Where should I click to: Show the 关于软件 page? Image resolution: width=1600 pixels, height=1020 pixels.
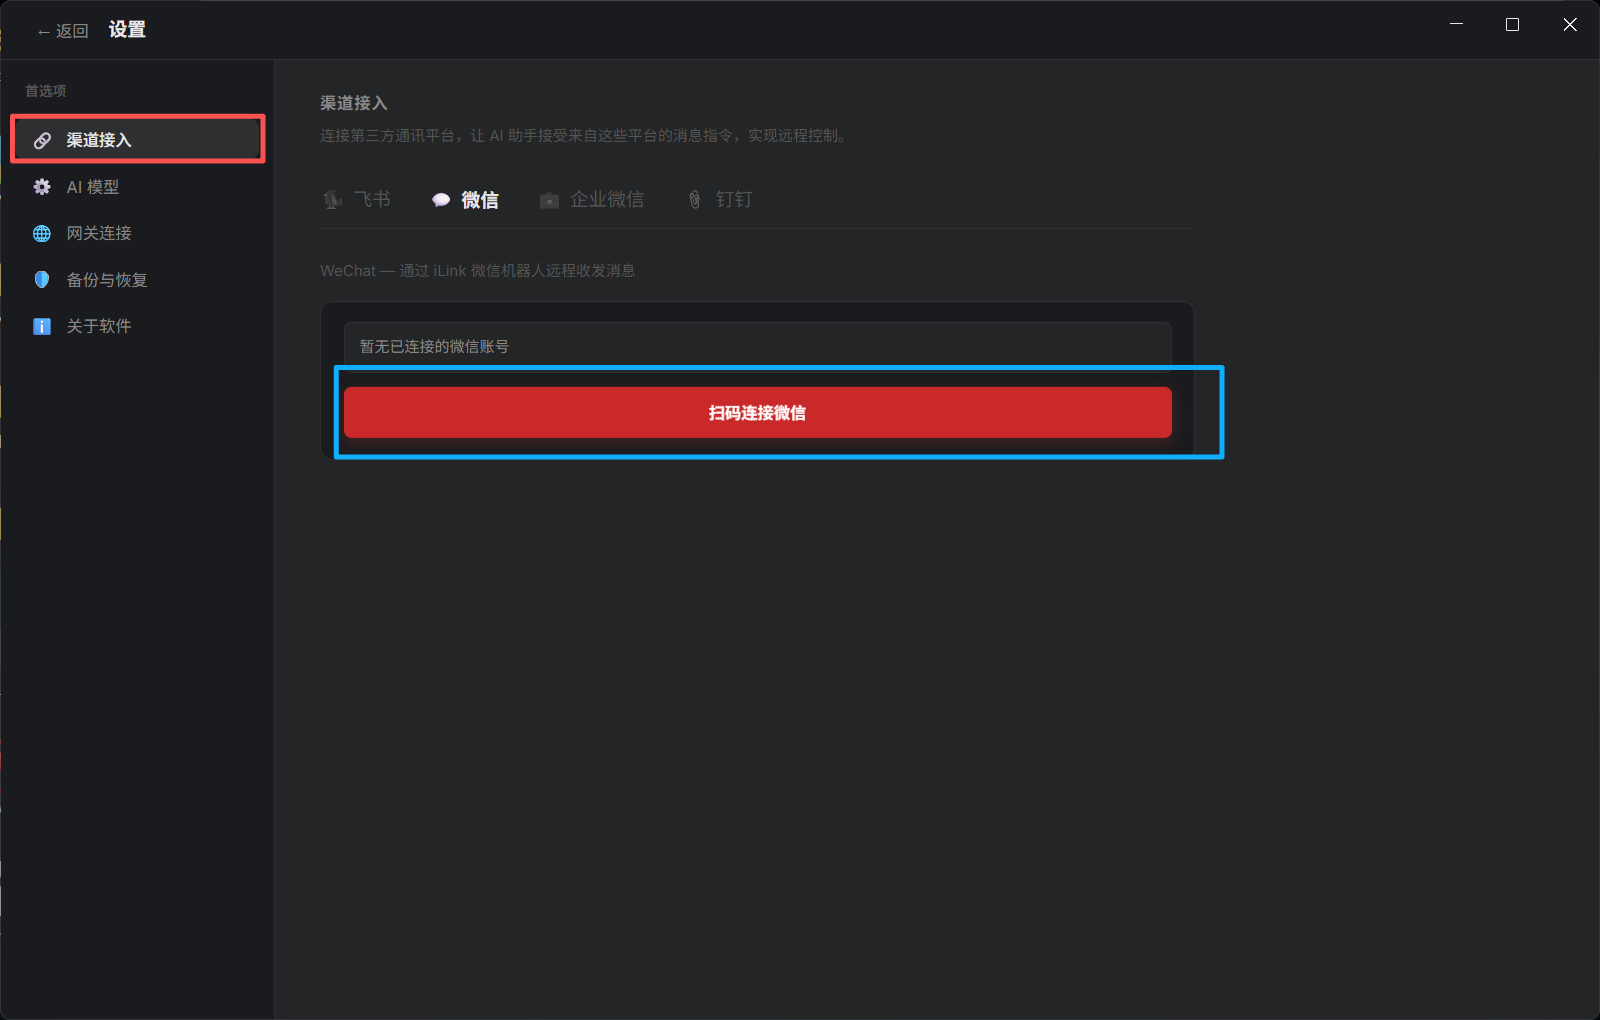click(138, 326)
